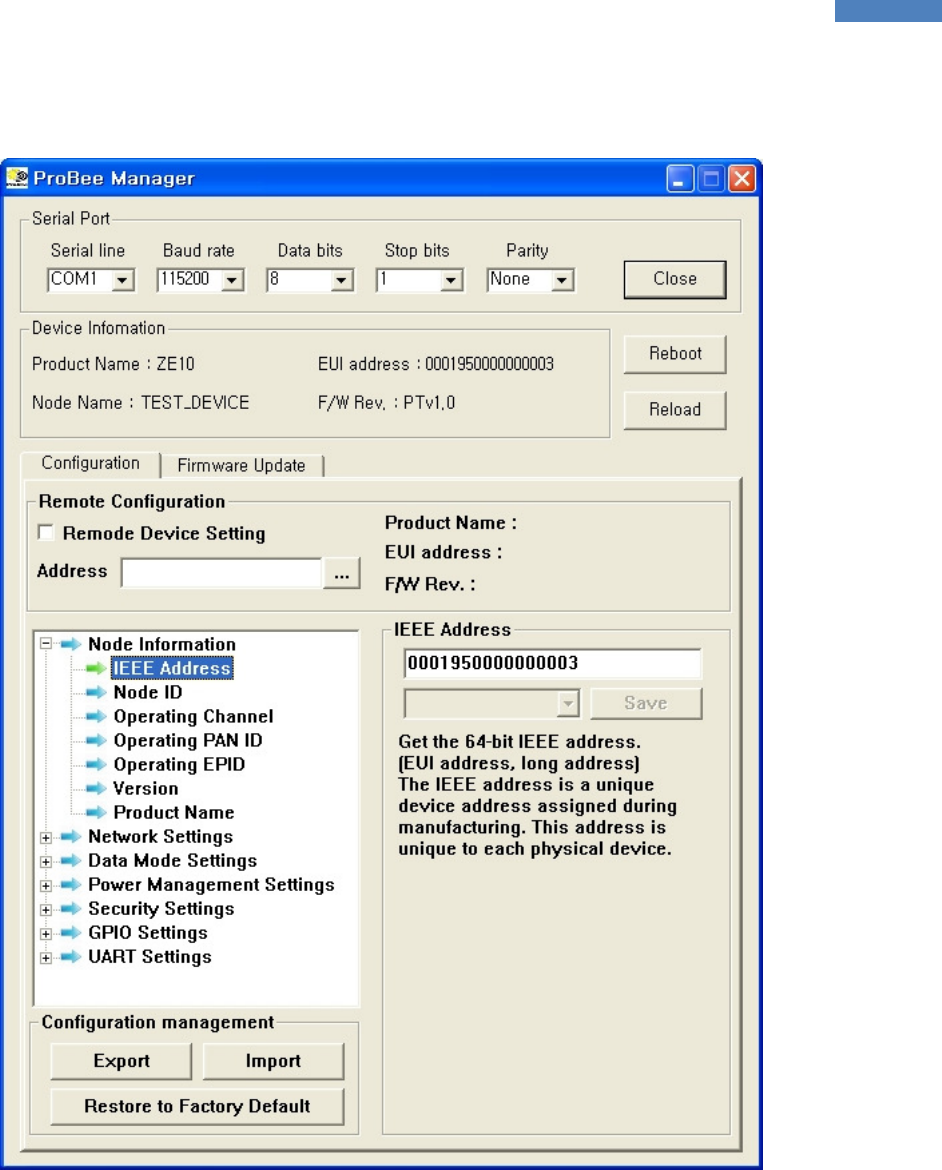Select Operating PAN ID in the tree
The width and height of the screenshot is (942, 1170).
point(187,740)
